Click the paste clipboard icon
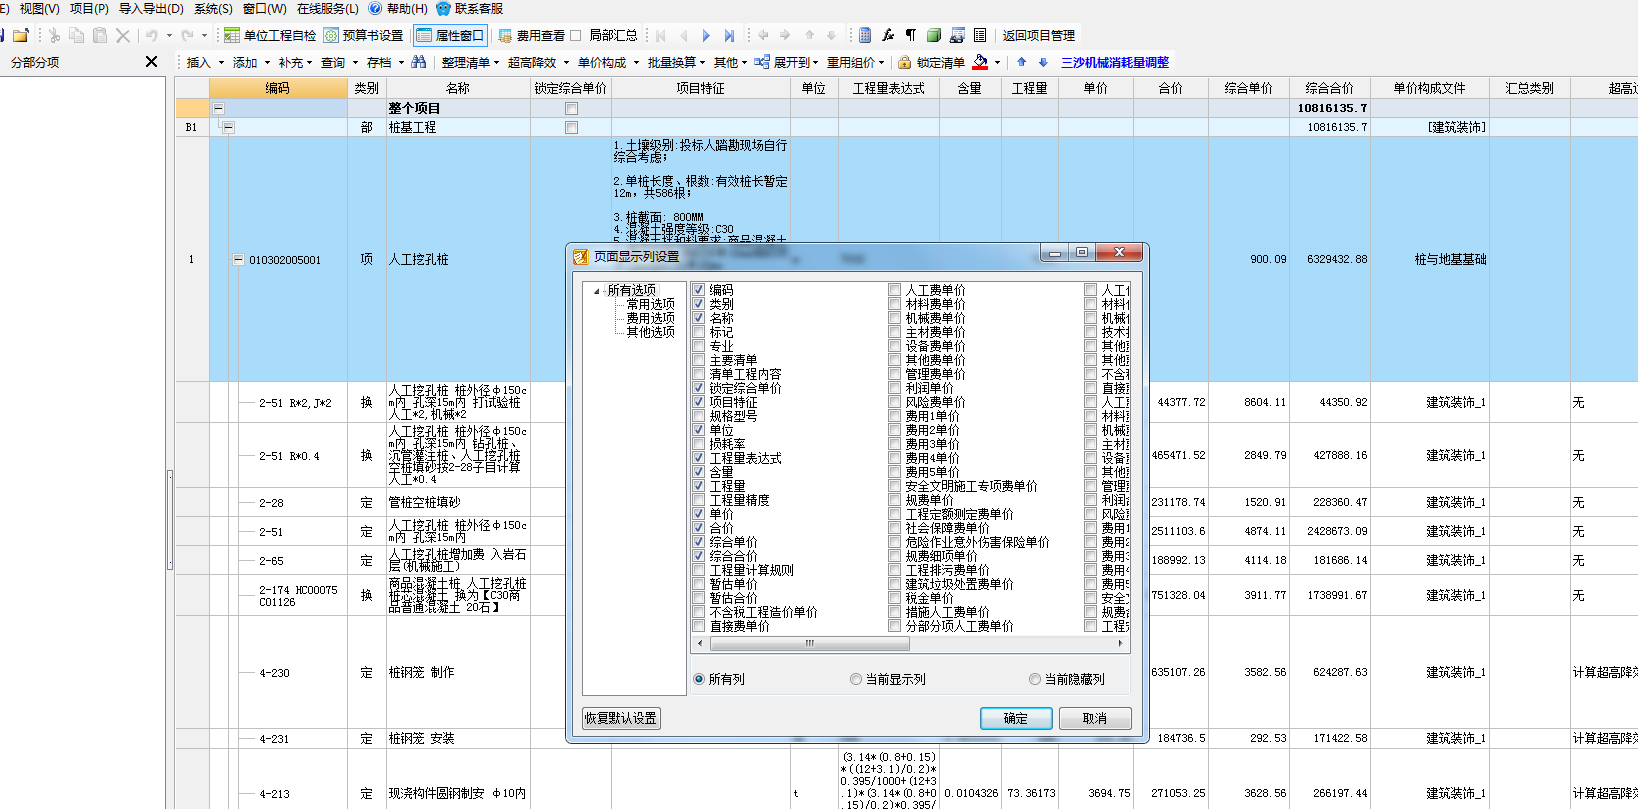Screen dimensions: 1638x809 [x=100, y=35]
